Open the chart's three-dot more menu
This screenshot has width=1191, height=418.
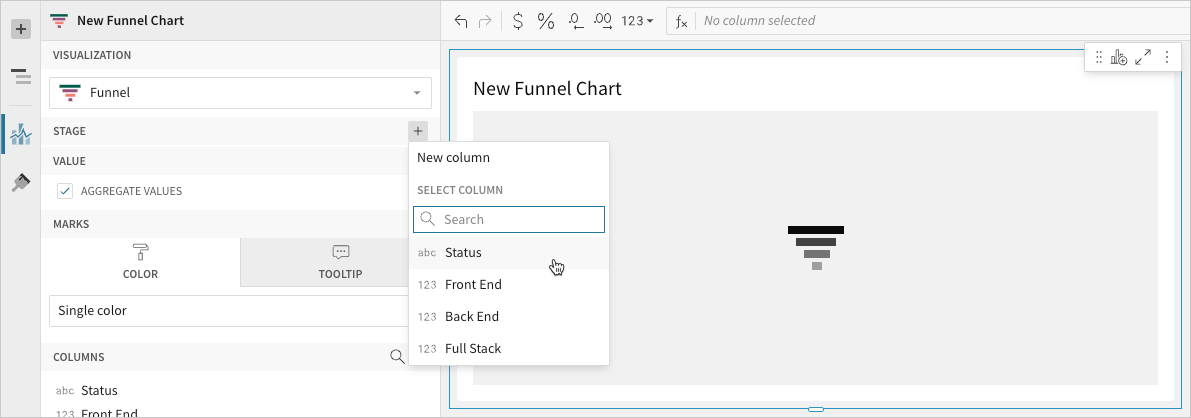1166,58
